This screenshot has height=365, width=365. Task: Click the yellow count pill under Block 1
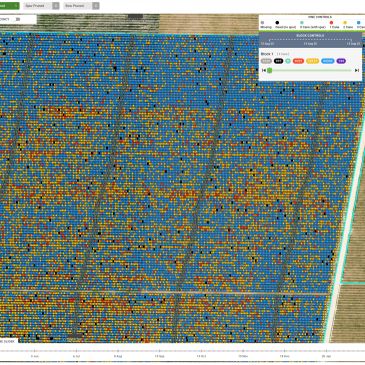pyautogui.click(x=312, y=61)
